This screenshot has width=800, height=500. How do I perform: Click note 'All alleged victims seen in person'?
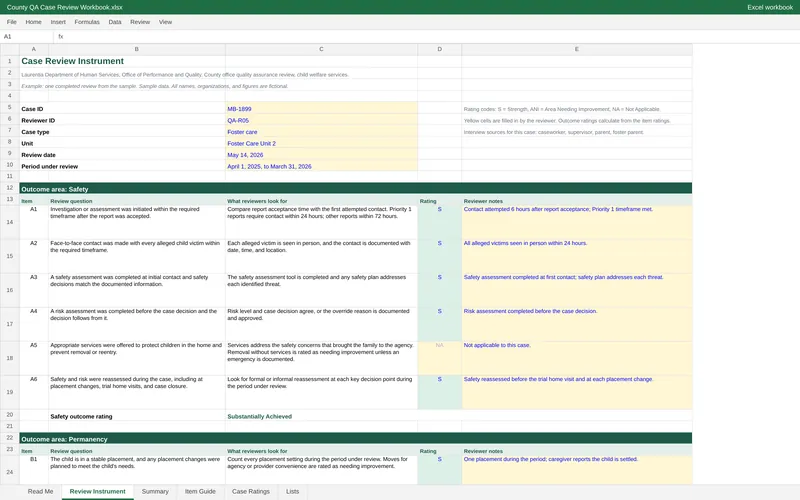577,256
